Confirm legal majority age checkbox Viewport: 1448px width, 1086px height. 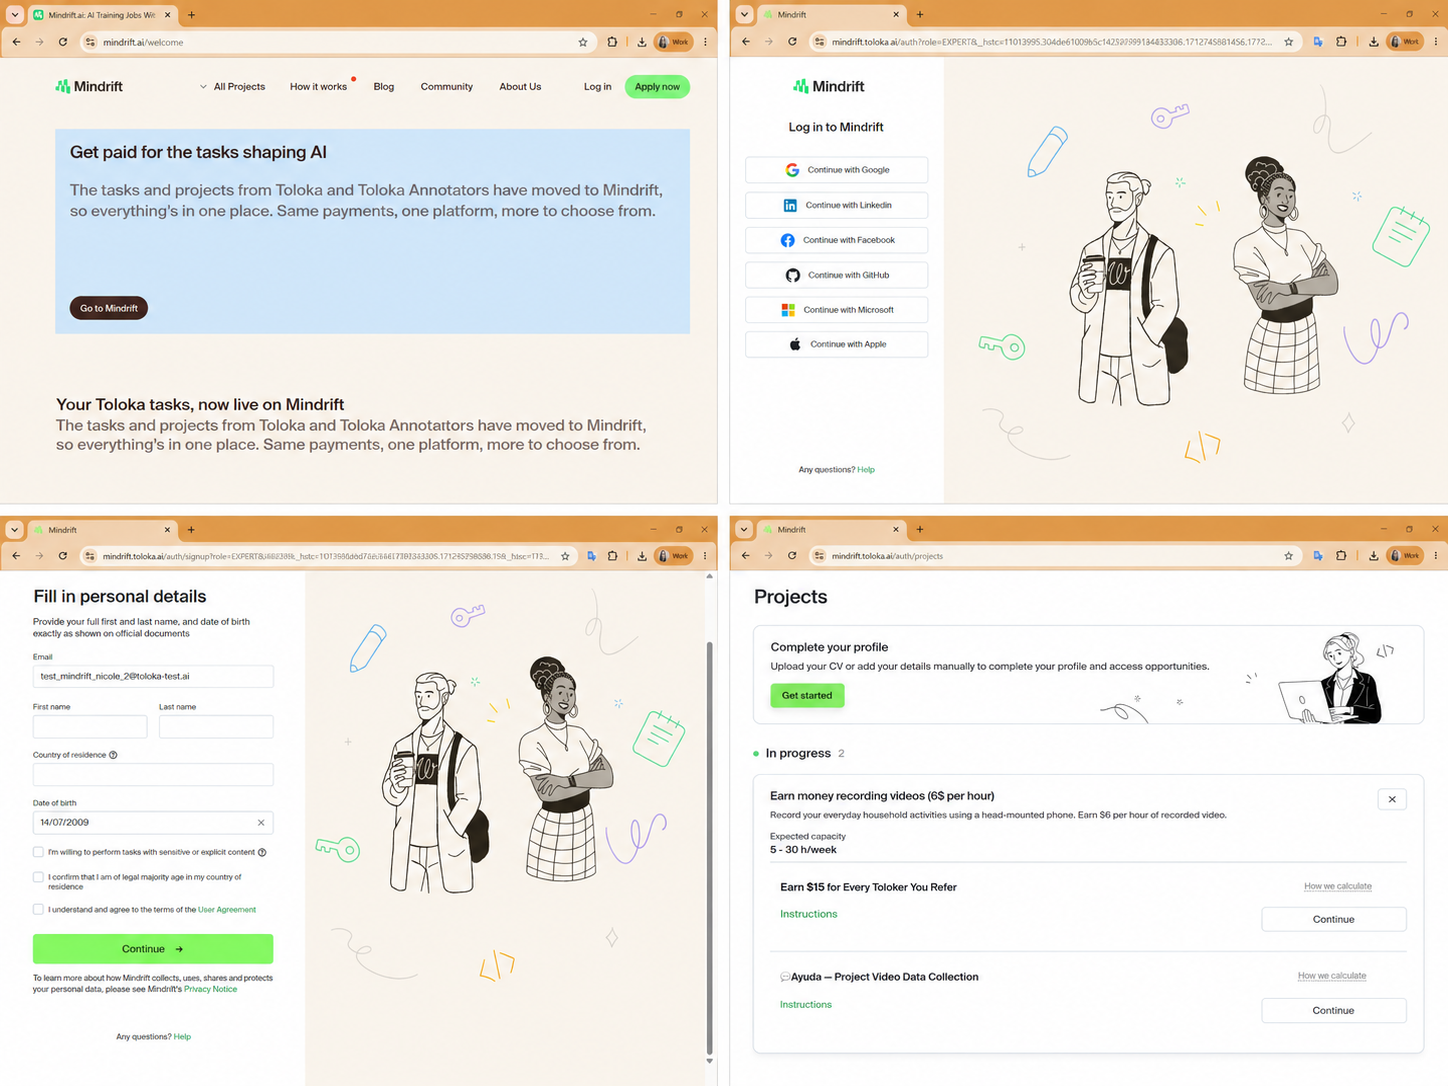(38, 877)
